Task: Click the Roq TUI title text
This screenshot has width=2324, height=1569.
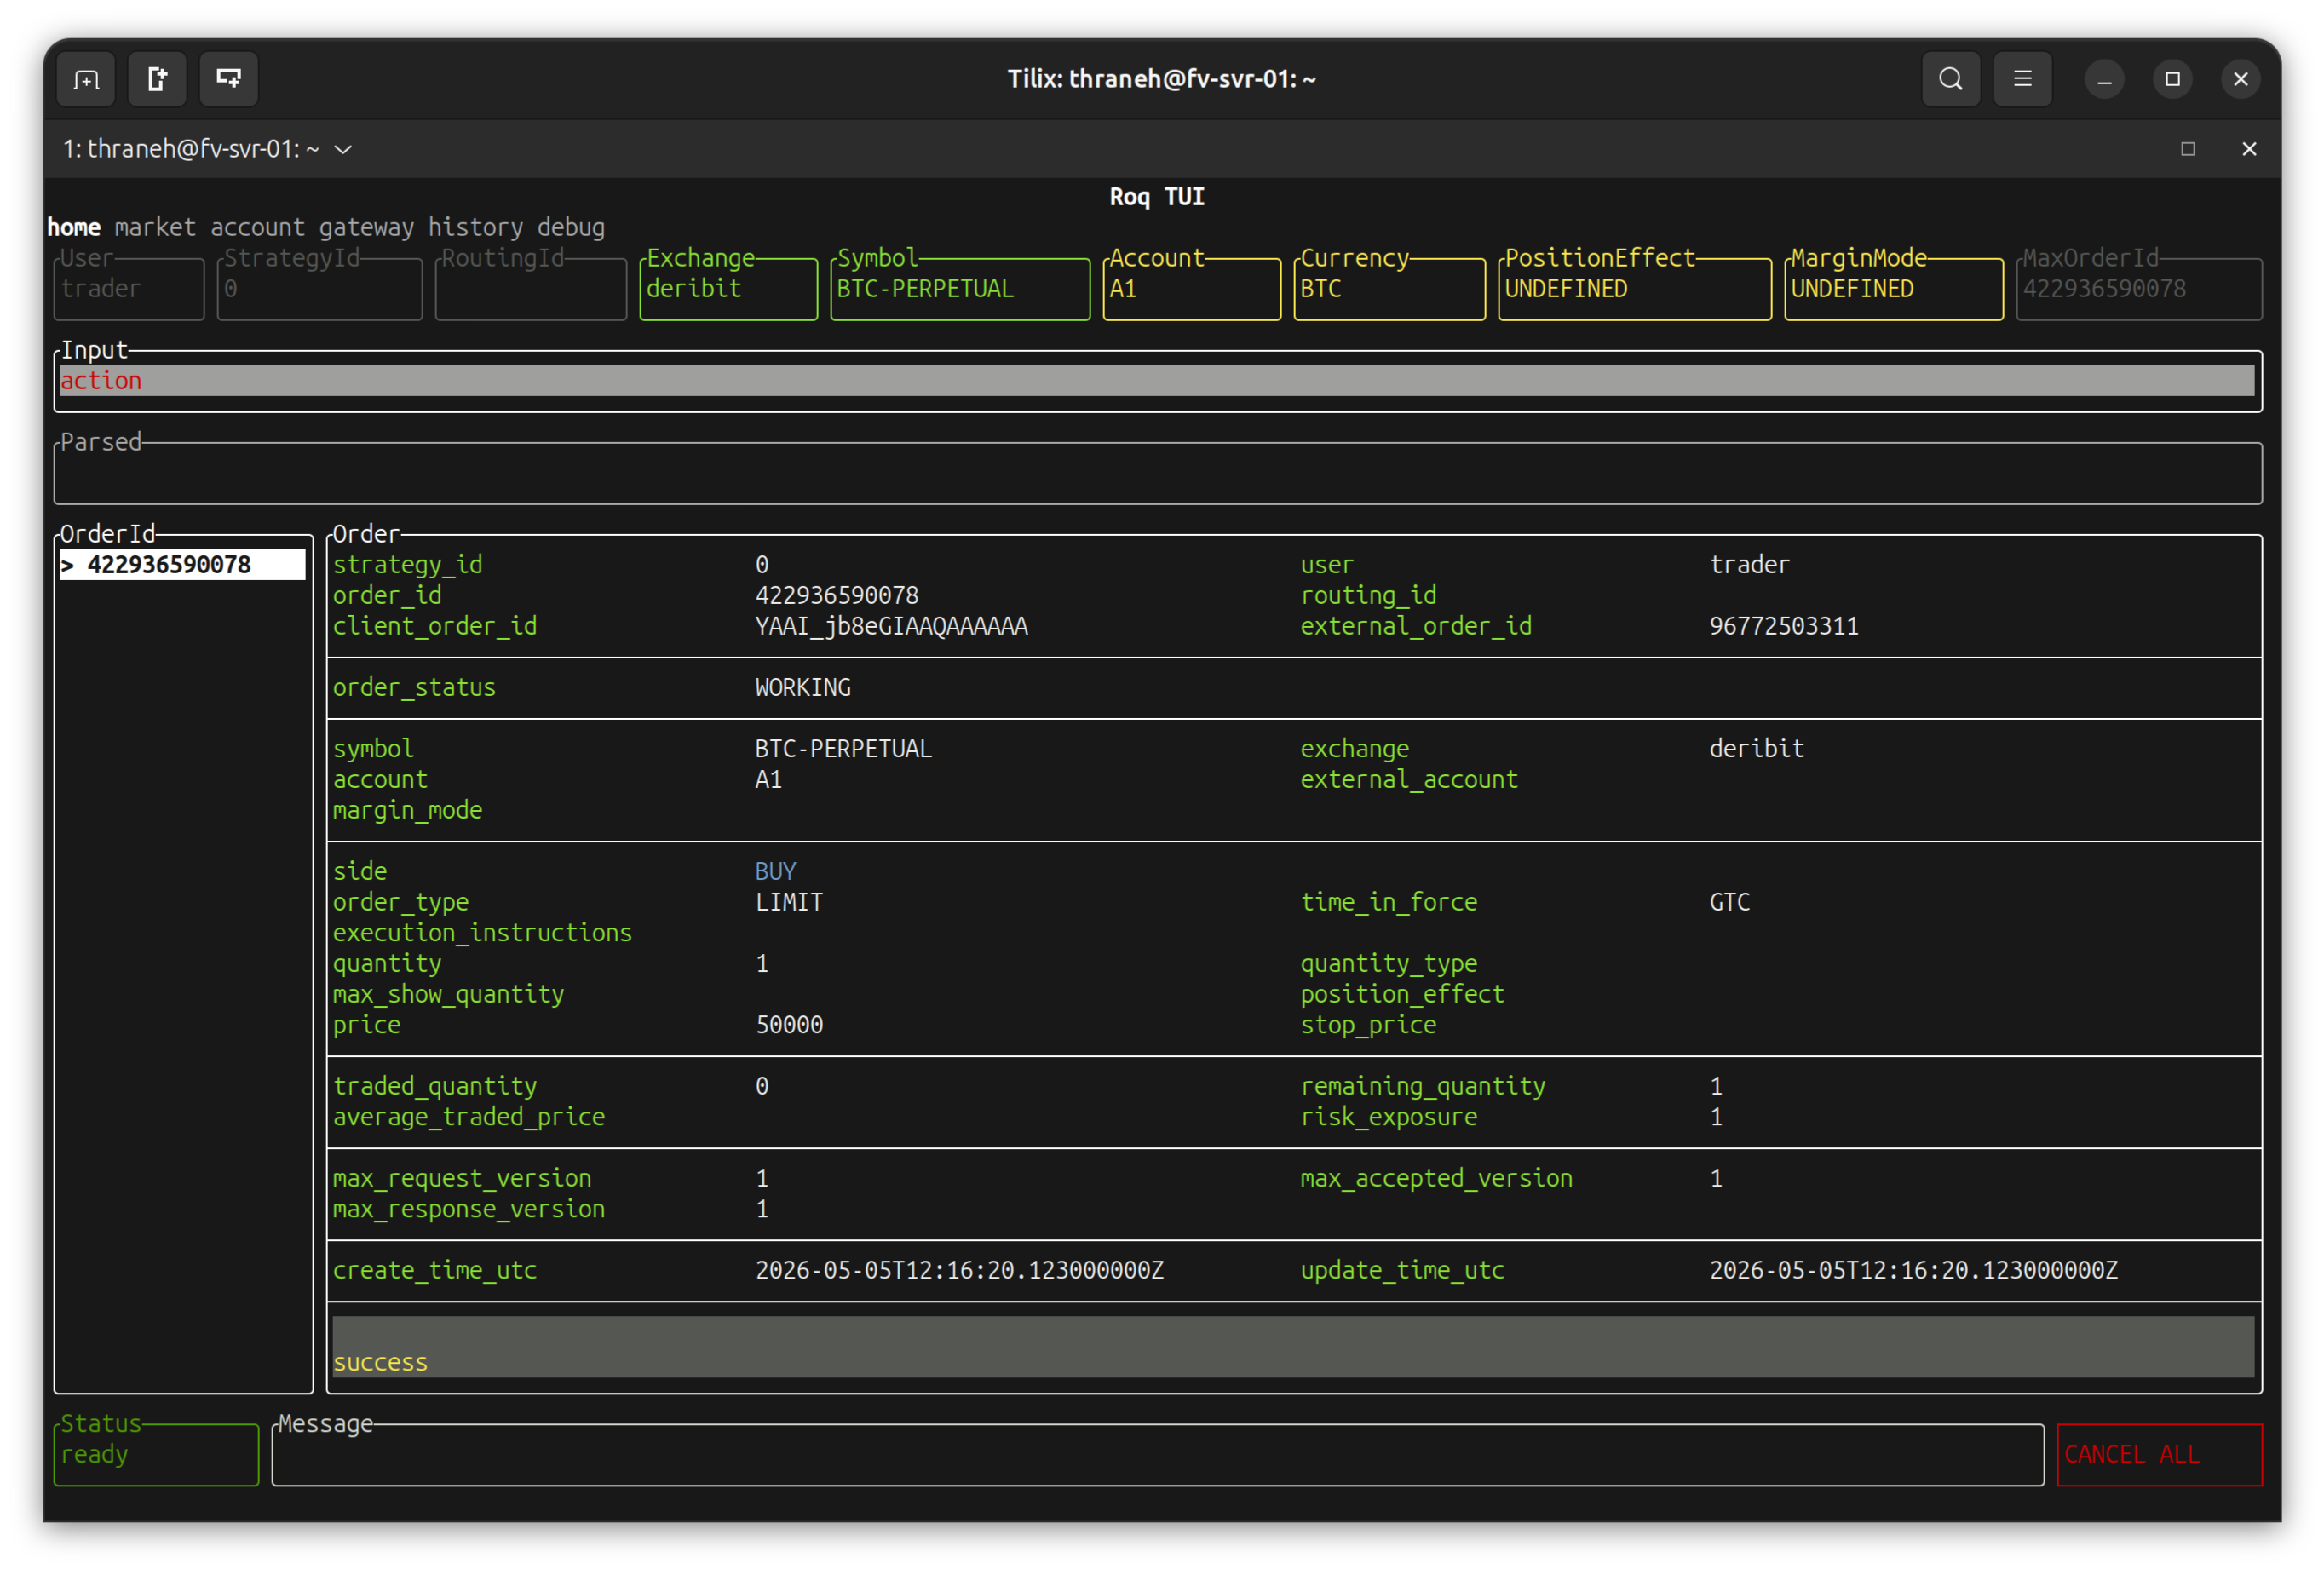Action: click(x=1157, y=197)
